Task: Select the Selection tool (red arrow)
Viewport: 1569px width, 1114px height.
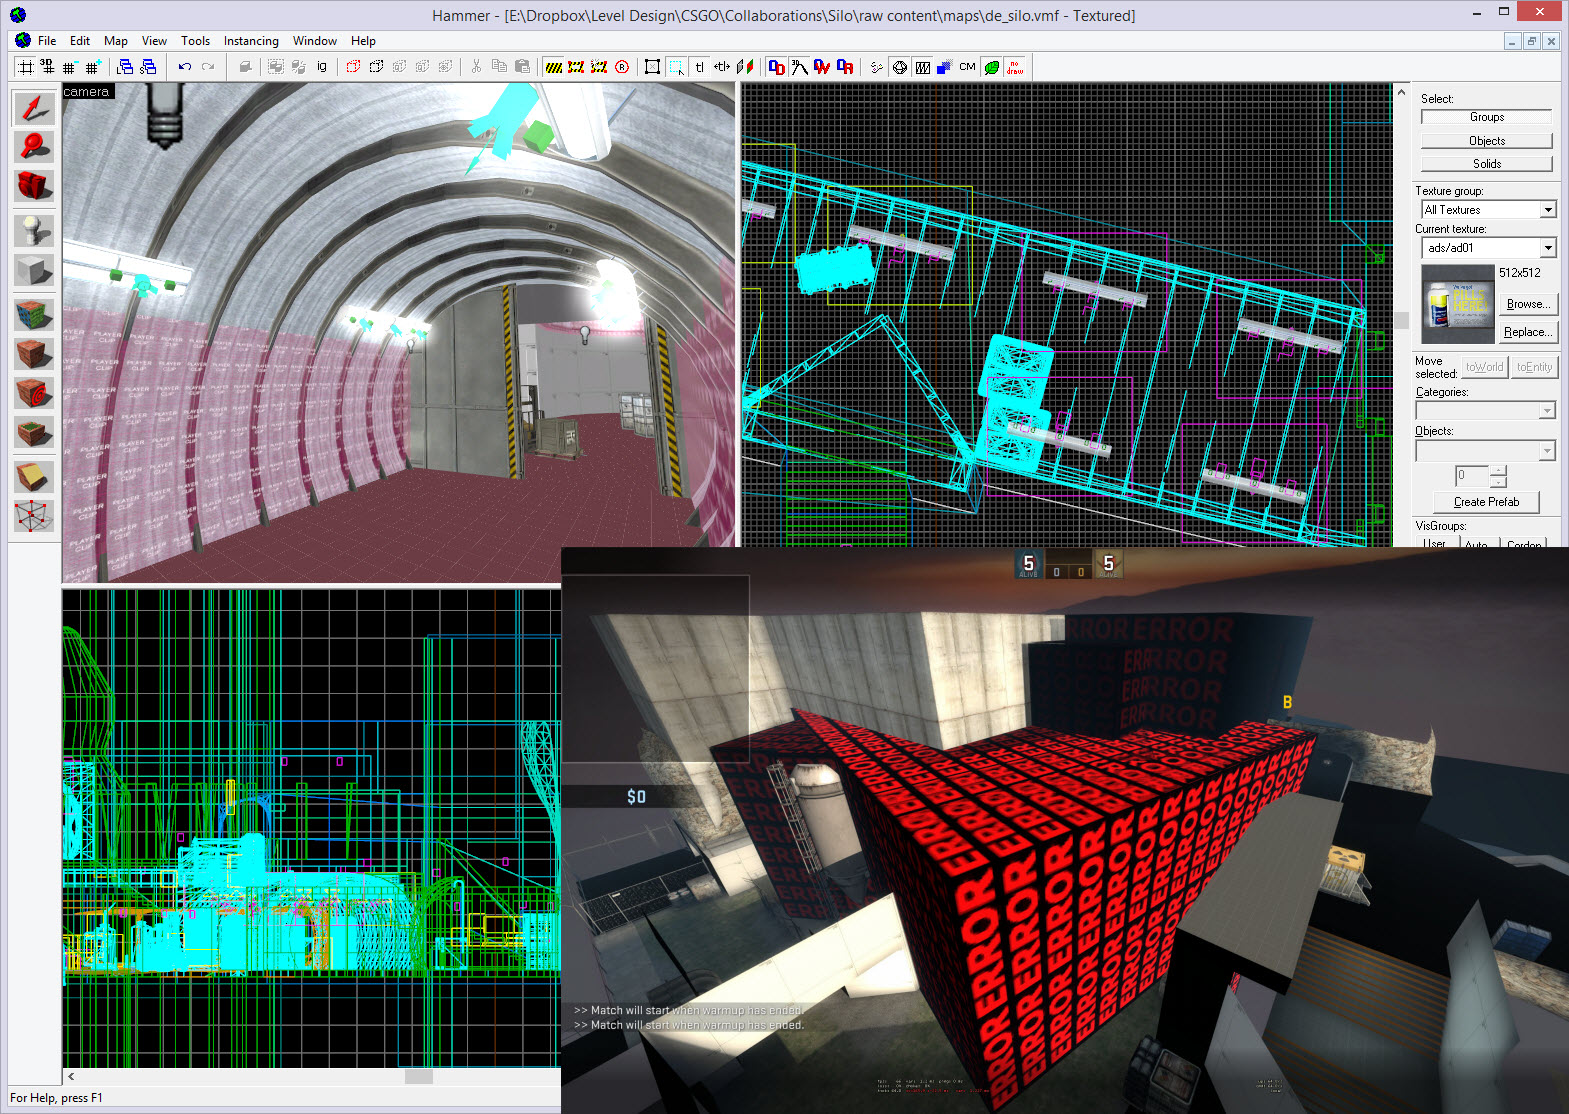Action: coord(34,108)
